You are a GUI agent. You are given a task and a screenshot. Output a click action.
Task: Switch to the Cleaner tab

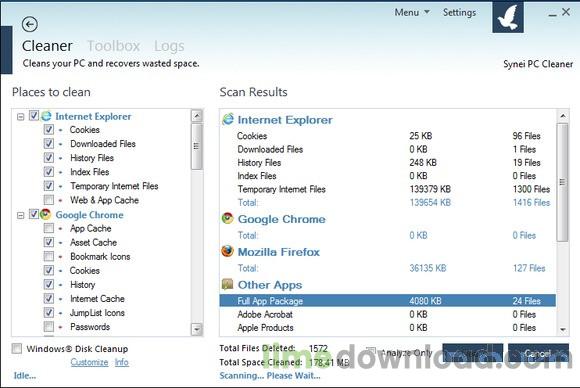pyautogui.click(x=47, y=46)
